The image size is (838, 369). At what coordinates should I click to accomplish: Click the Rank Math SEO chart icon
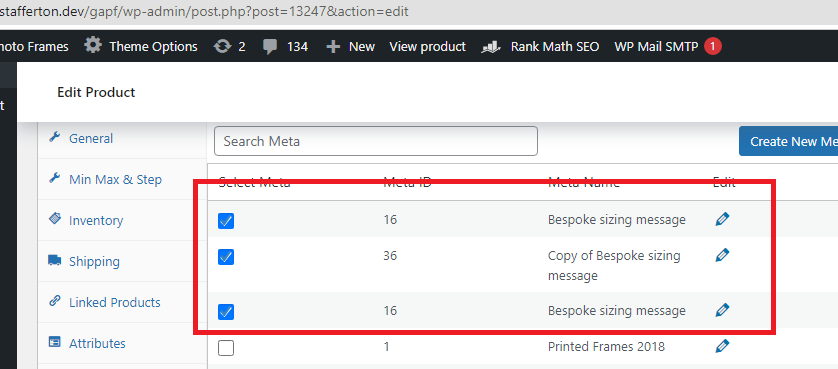click(x=490, y=47)
